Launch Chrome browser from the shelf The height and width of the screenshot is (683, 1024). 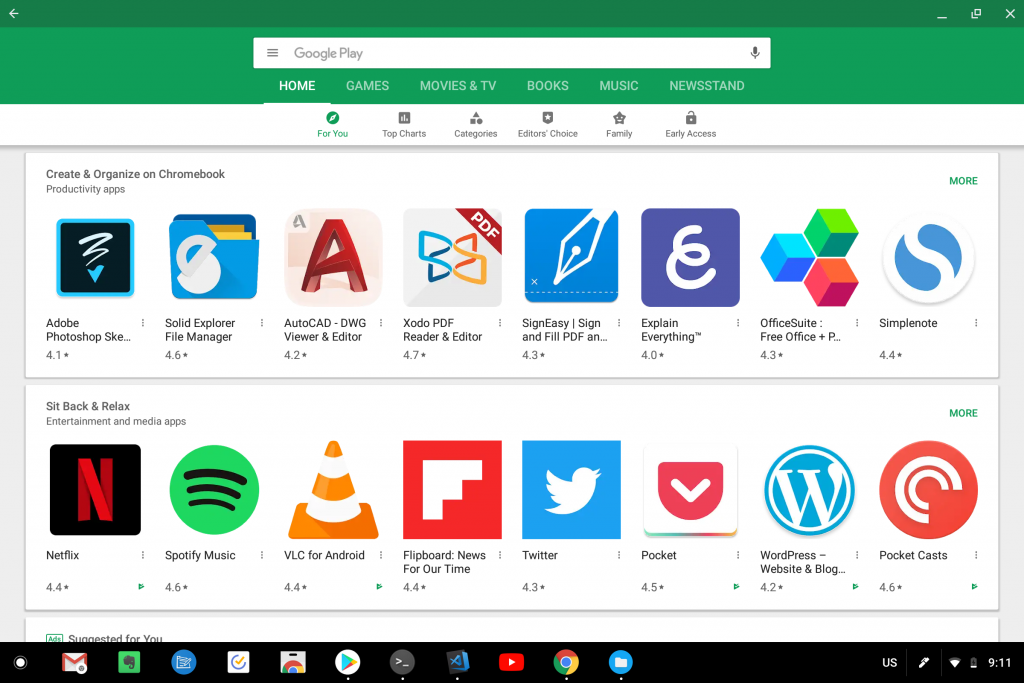(566, 662)
